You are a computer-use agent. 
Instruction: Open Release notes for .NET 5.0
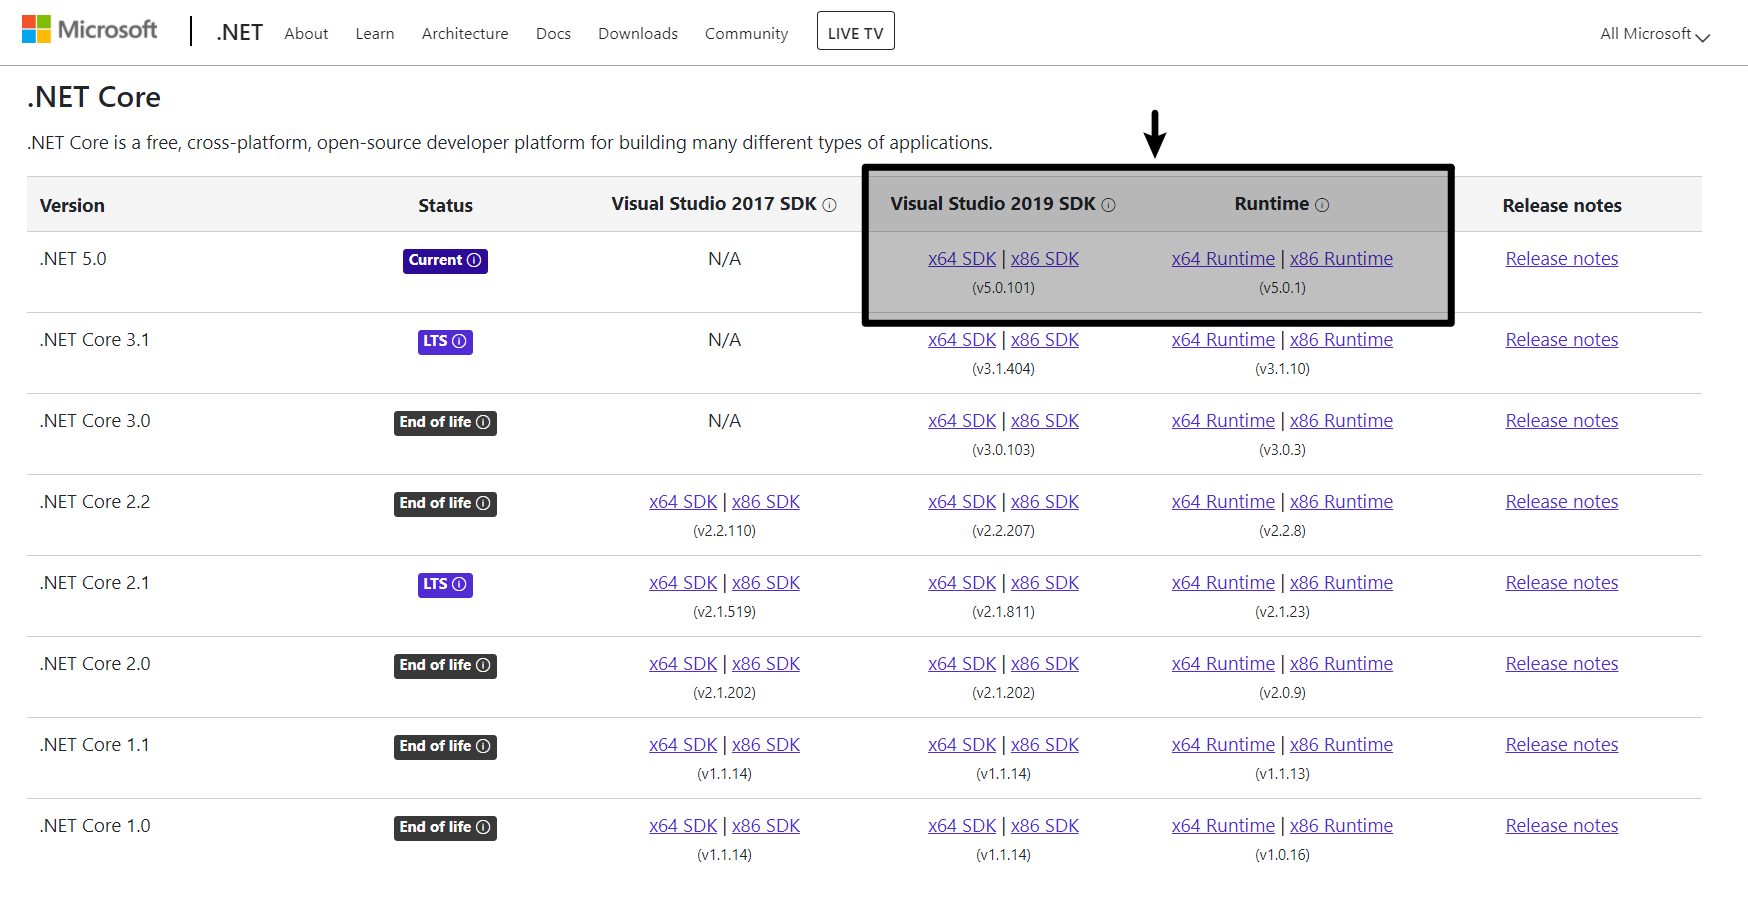tap(1562, 259)
